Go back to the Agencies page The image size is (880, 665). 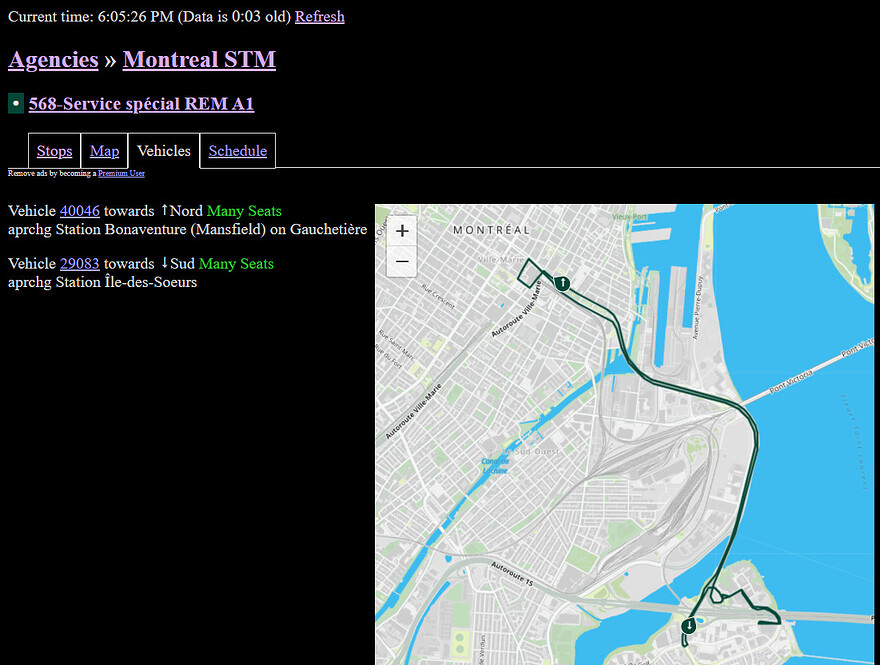[x=53, y=60]
